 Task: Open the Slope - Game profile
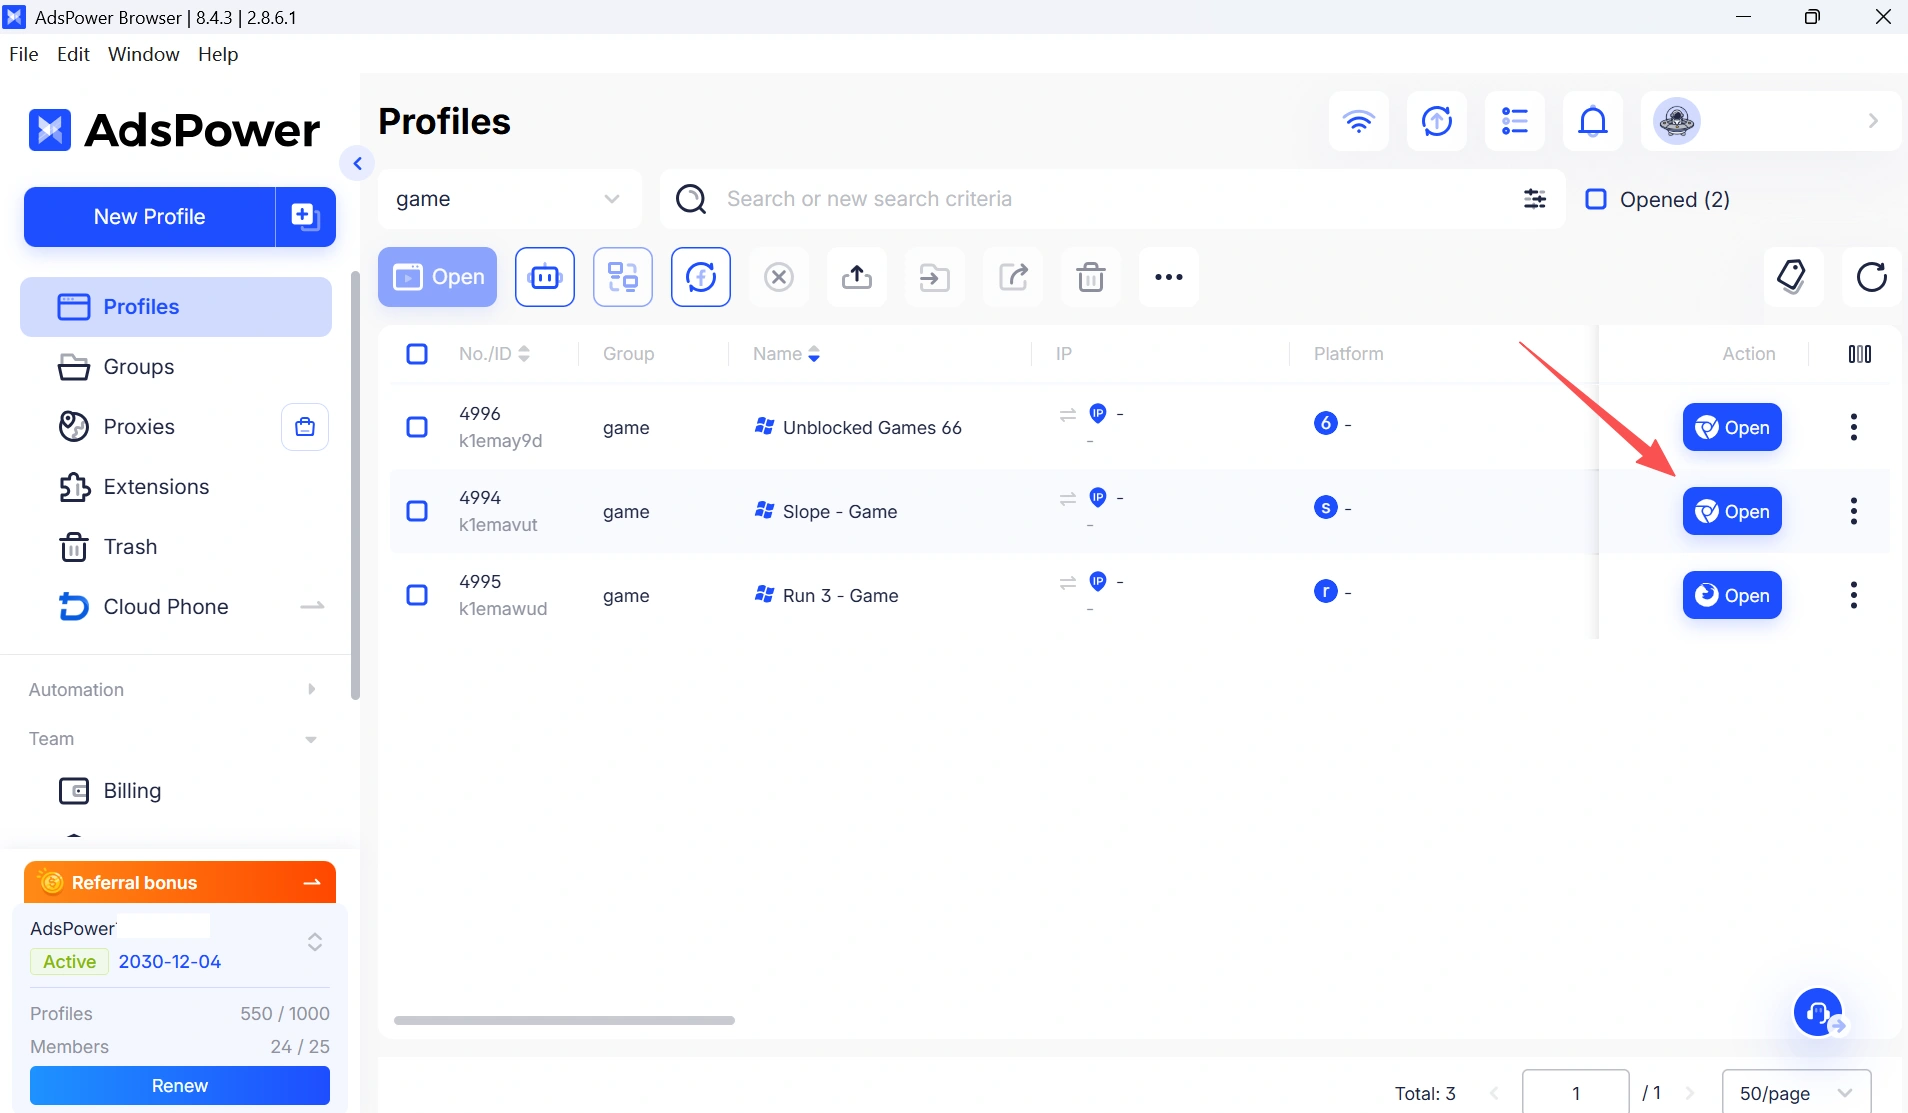1732,511
